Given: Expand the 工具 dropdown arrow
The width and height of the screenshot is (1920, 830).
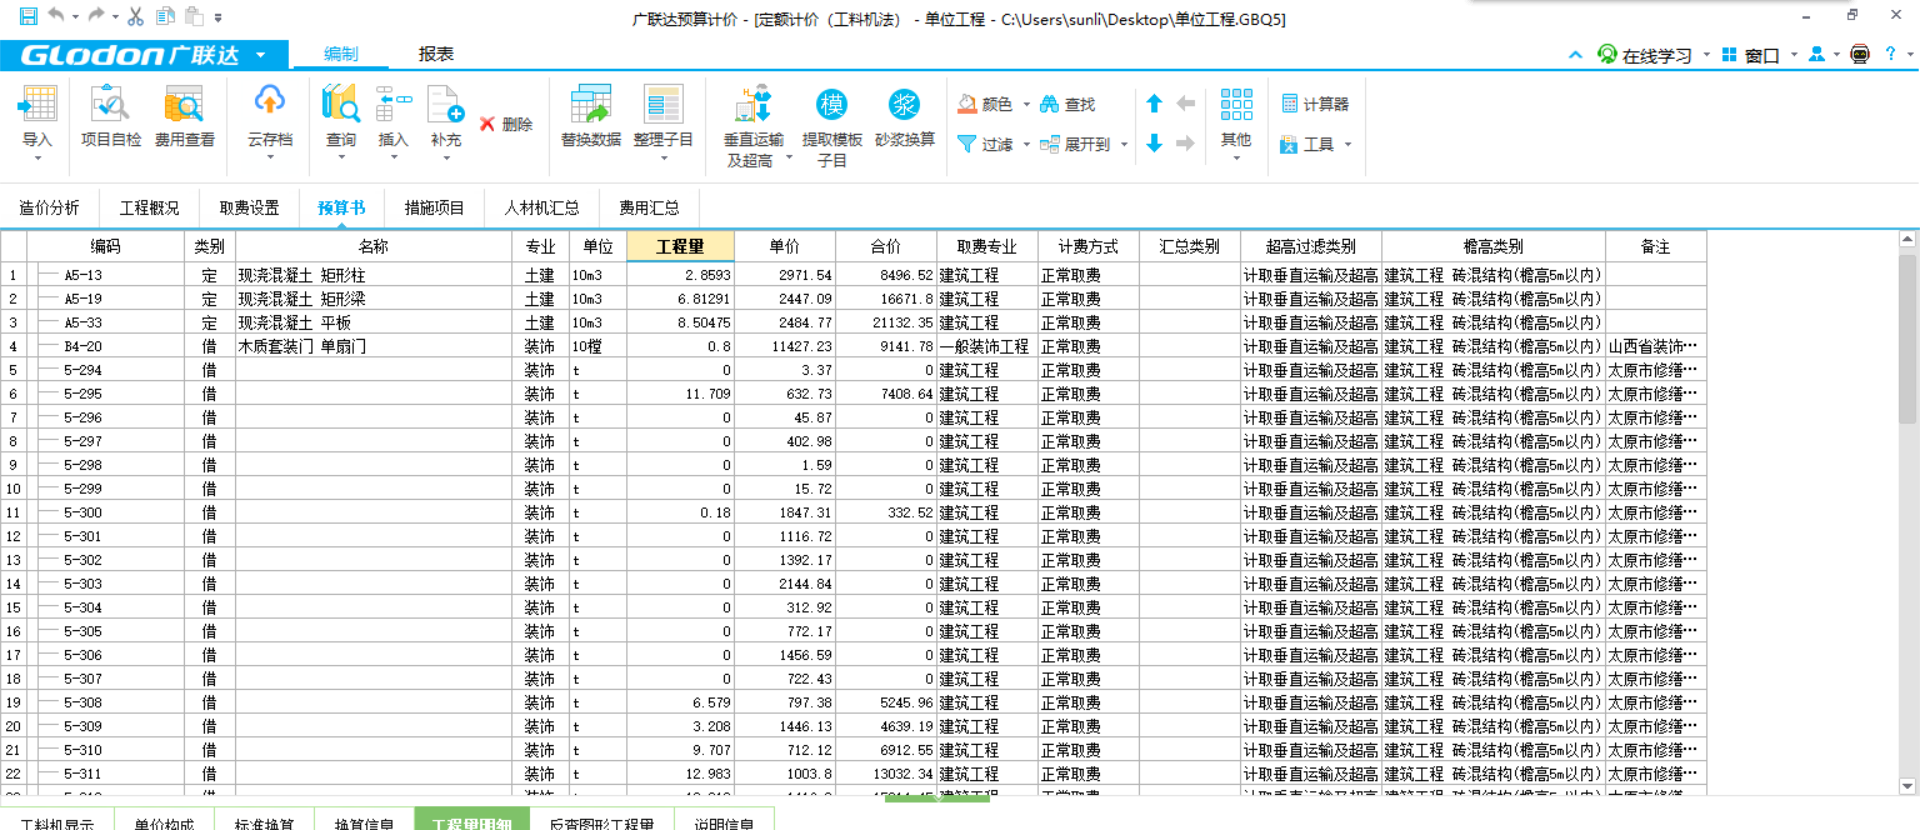Looking at the screenshot, I should click(x=1348, y=144).
